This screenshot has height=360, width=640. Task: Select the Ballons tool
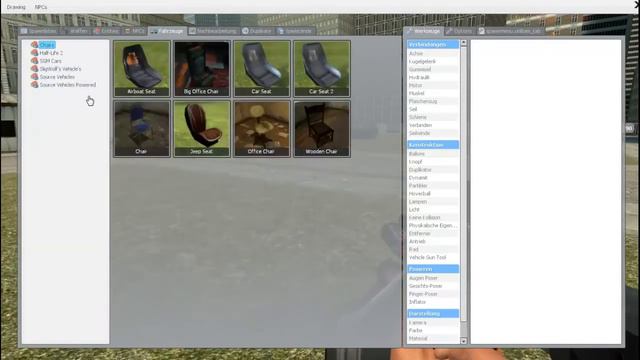433,154
